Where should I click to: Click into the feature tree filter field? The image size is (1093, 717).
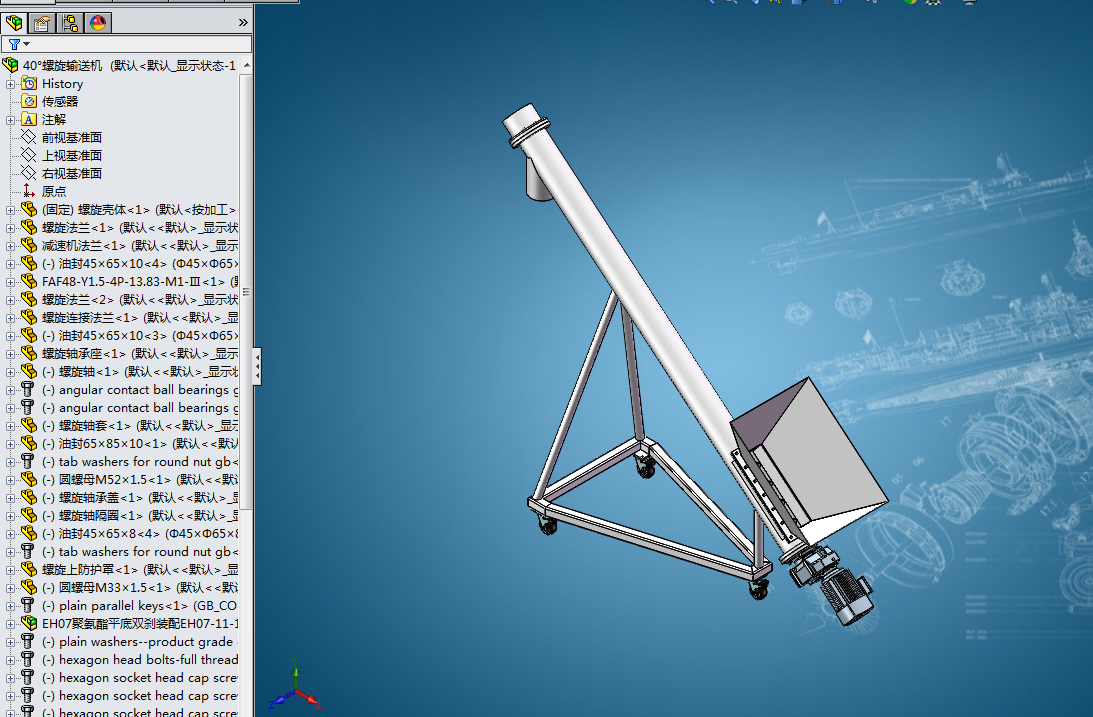pyautogui.click(x=126, y=44)
